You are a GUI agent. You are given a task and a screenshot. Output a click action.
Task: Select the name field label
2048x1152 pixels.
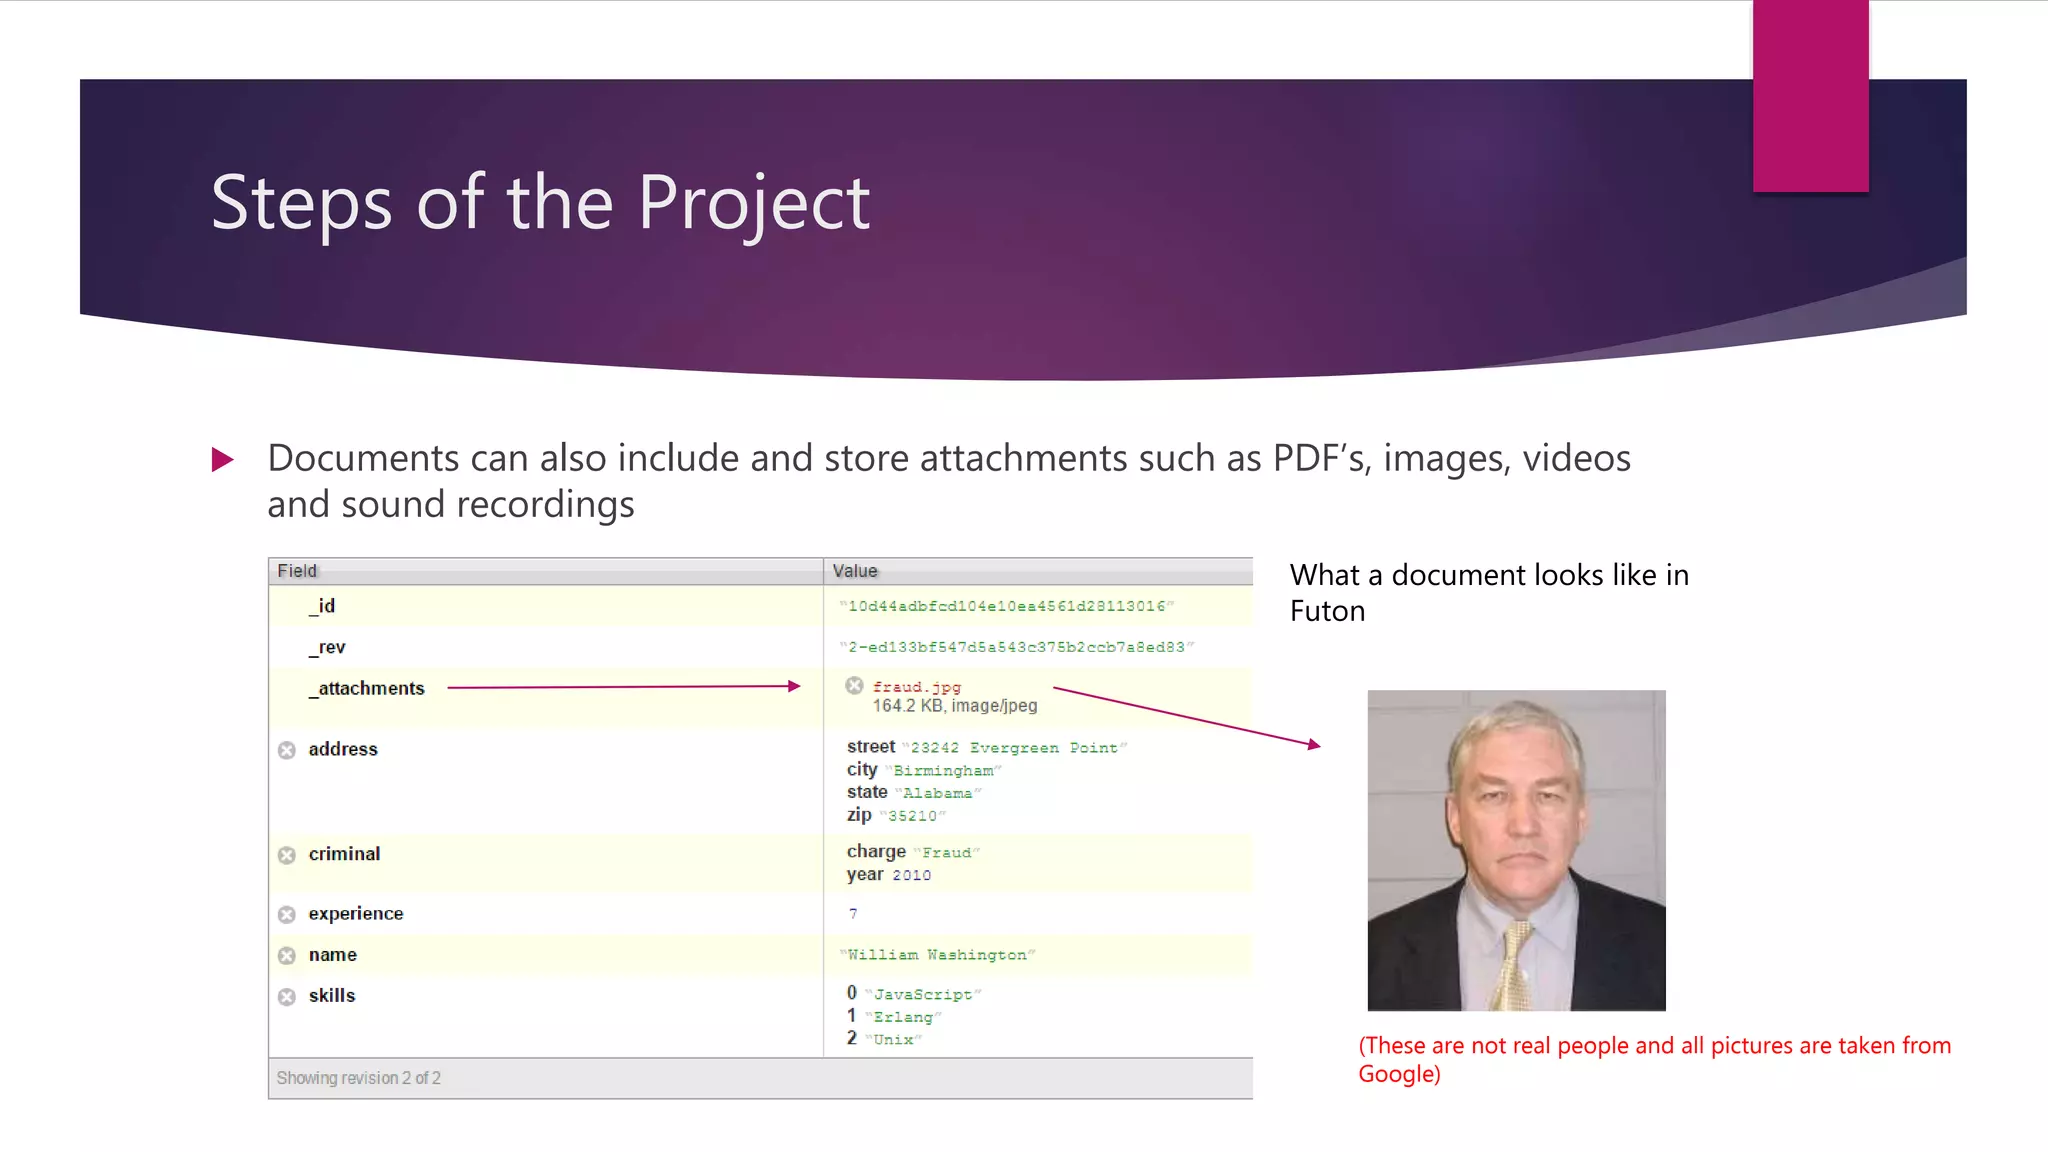pos(333,955)
